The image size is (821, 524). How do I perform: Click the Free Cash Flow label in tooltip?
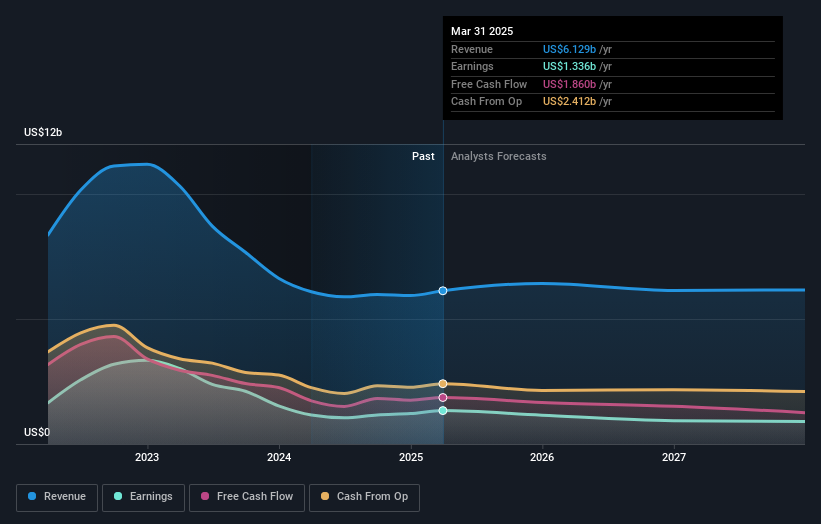(489, 84)
